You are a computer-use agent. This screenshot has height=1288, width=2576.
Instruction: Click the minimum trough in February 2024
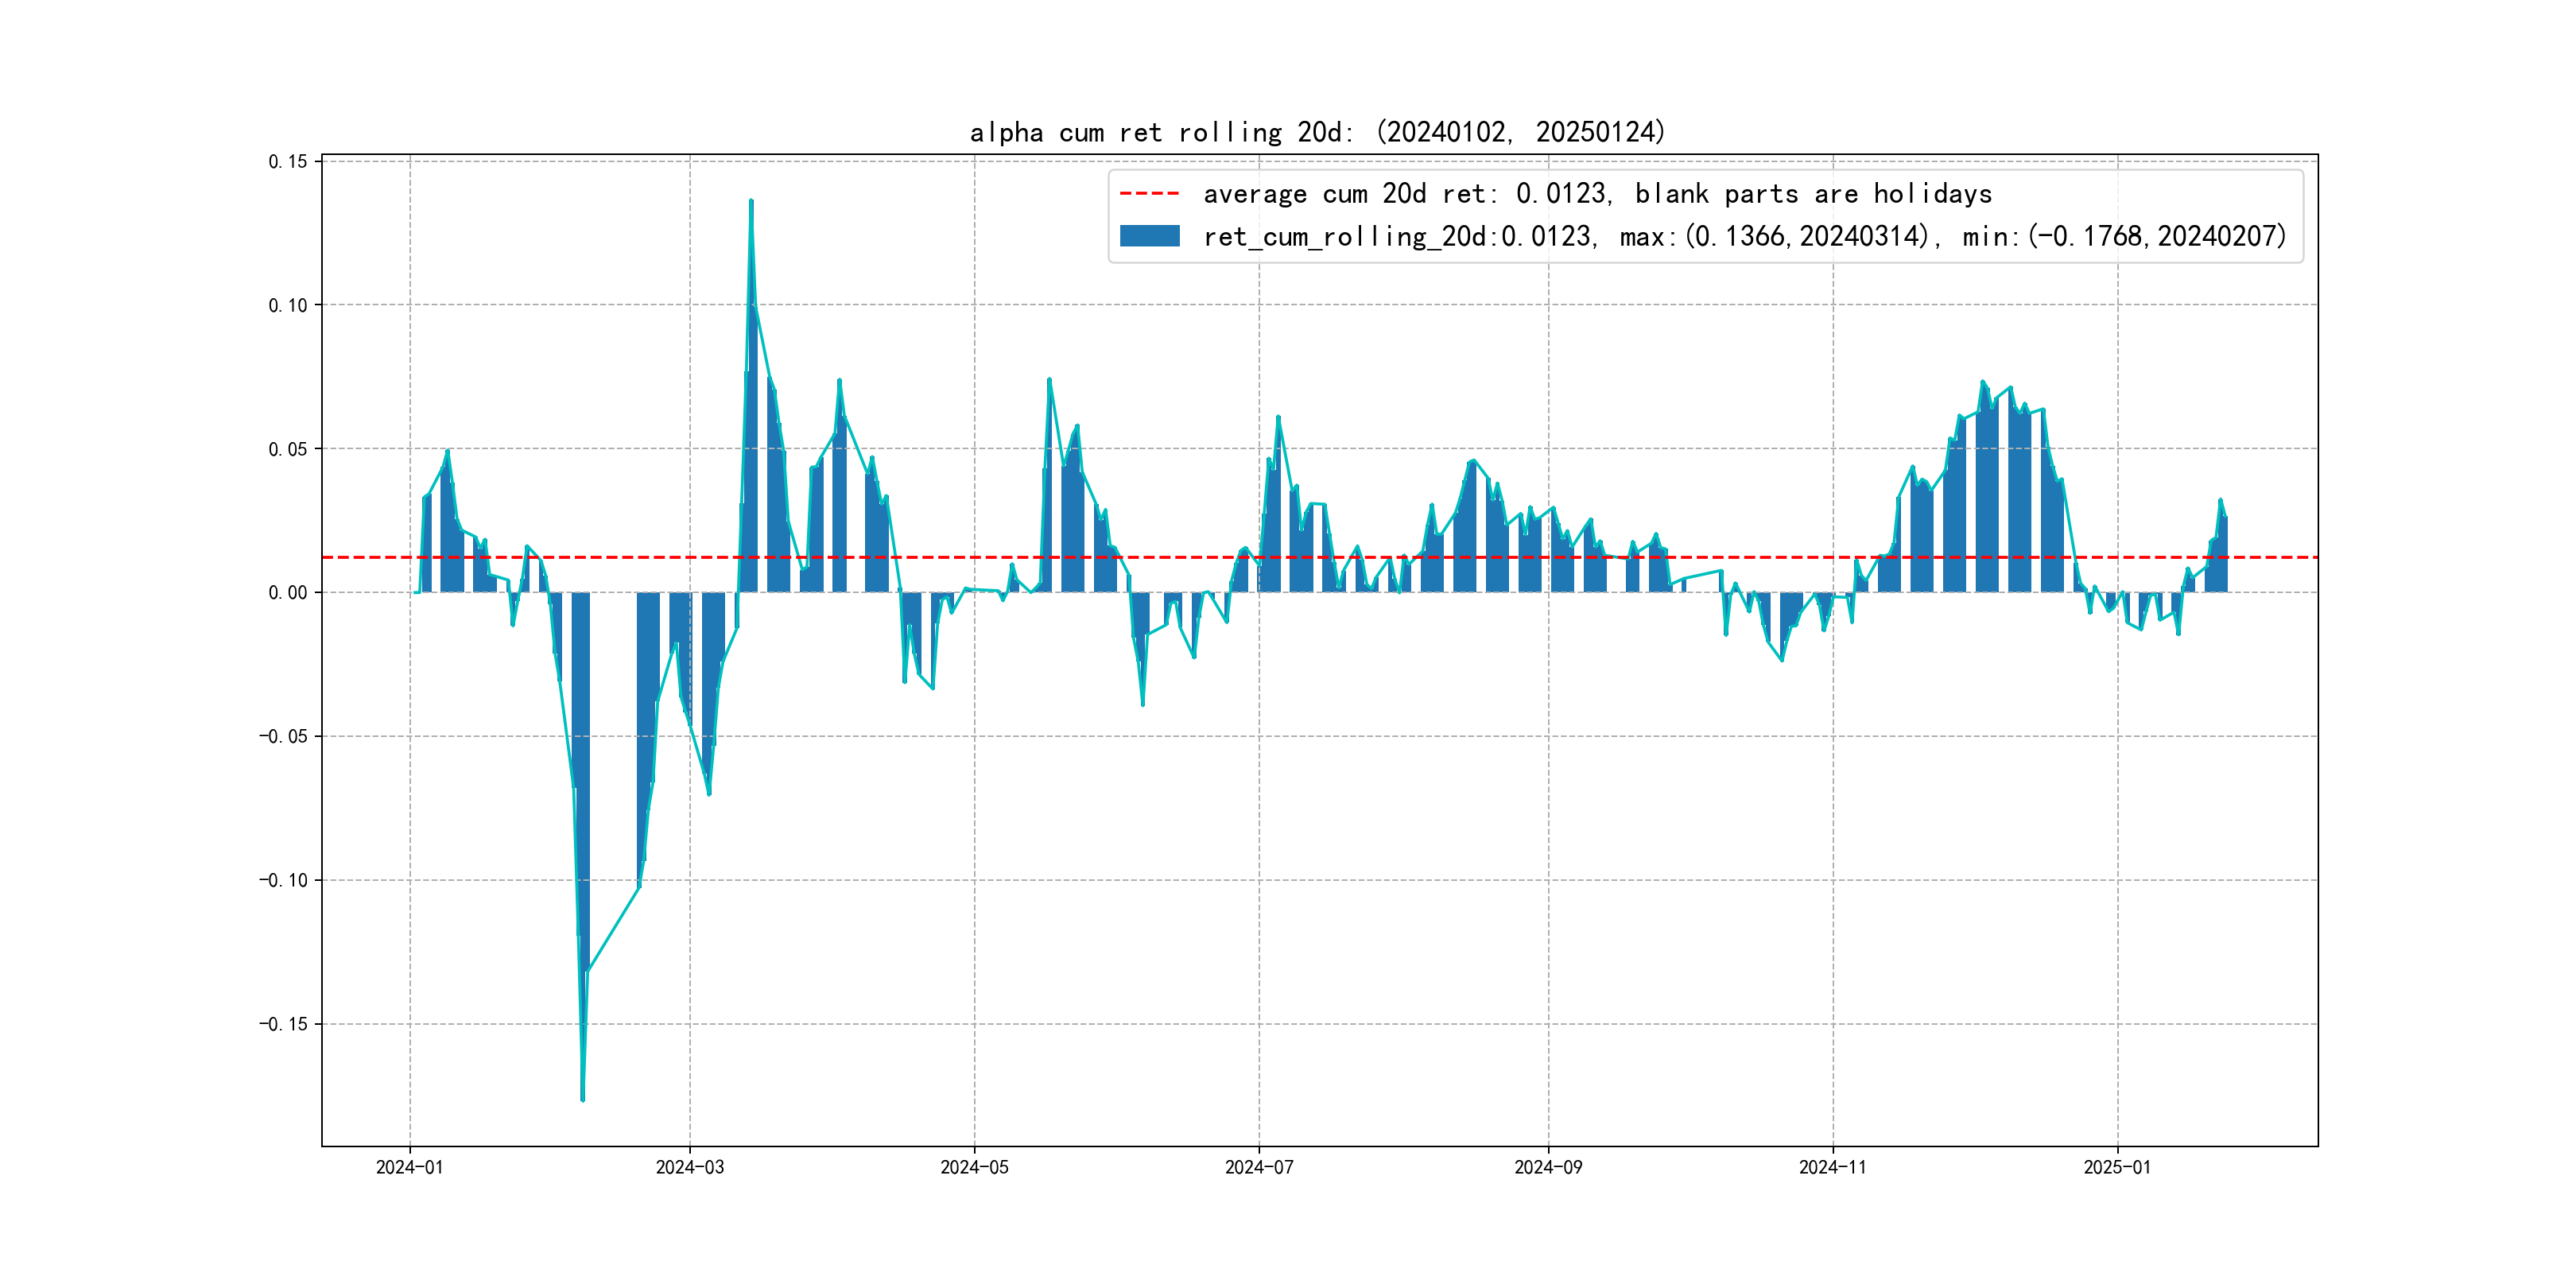point(583,1098)
